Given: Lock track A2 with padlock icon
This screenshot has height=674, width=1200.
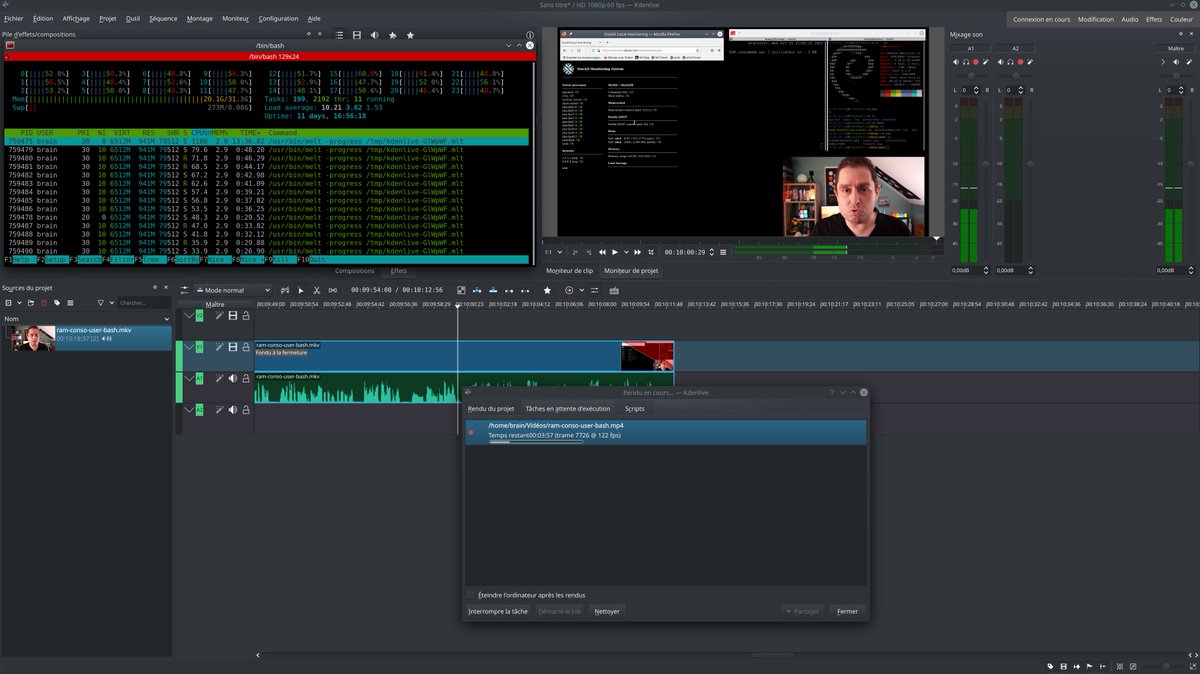Looking at the screenshot, I should [246, 410].
